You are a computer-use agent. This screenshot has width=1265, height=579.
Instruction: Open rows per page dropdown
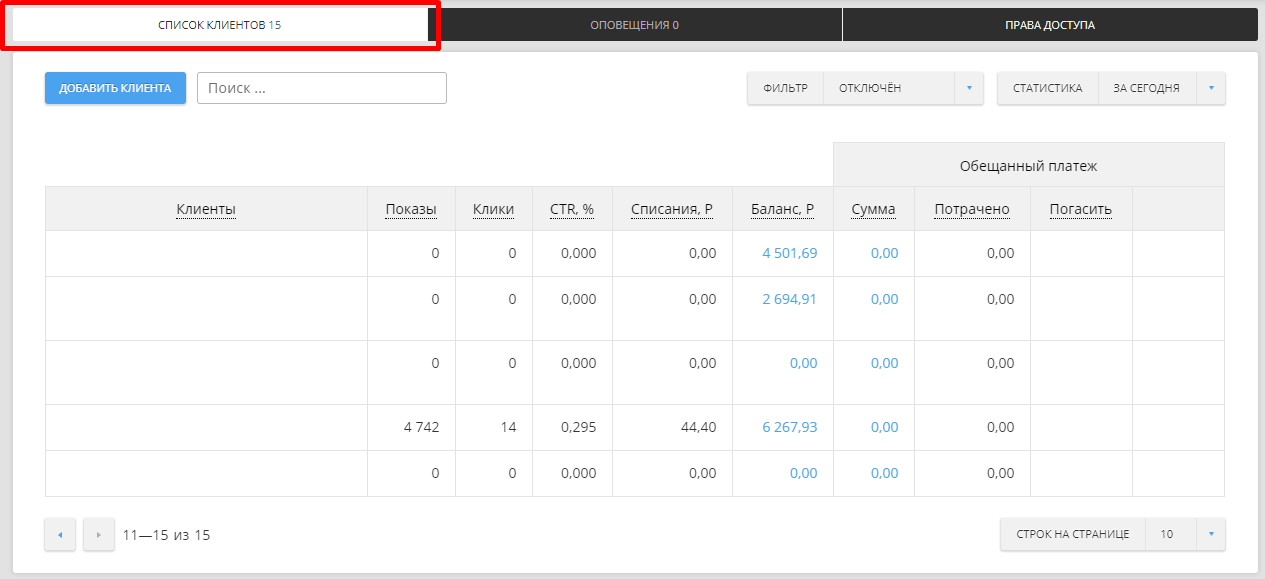pyautogui.click(x=1210, y=534)
